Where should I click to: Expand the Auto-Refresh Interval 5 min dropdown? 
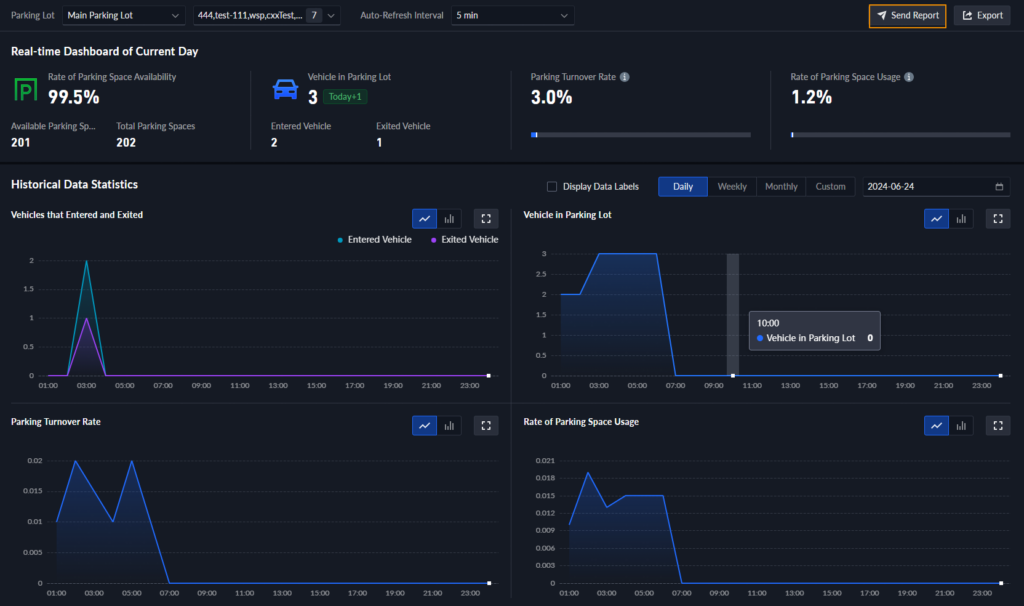512,16
